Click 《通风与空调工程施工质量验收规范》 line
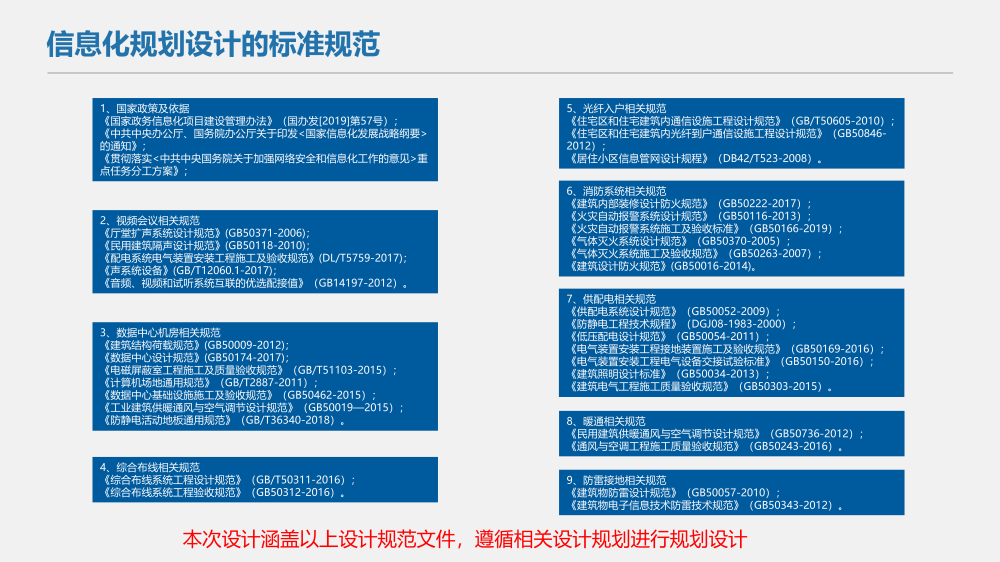Image resolution: width=1000 pixels, height=562 pixels. click(x=705, y=447)
